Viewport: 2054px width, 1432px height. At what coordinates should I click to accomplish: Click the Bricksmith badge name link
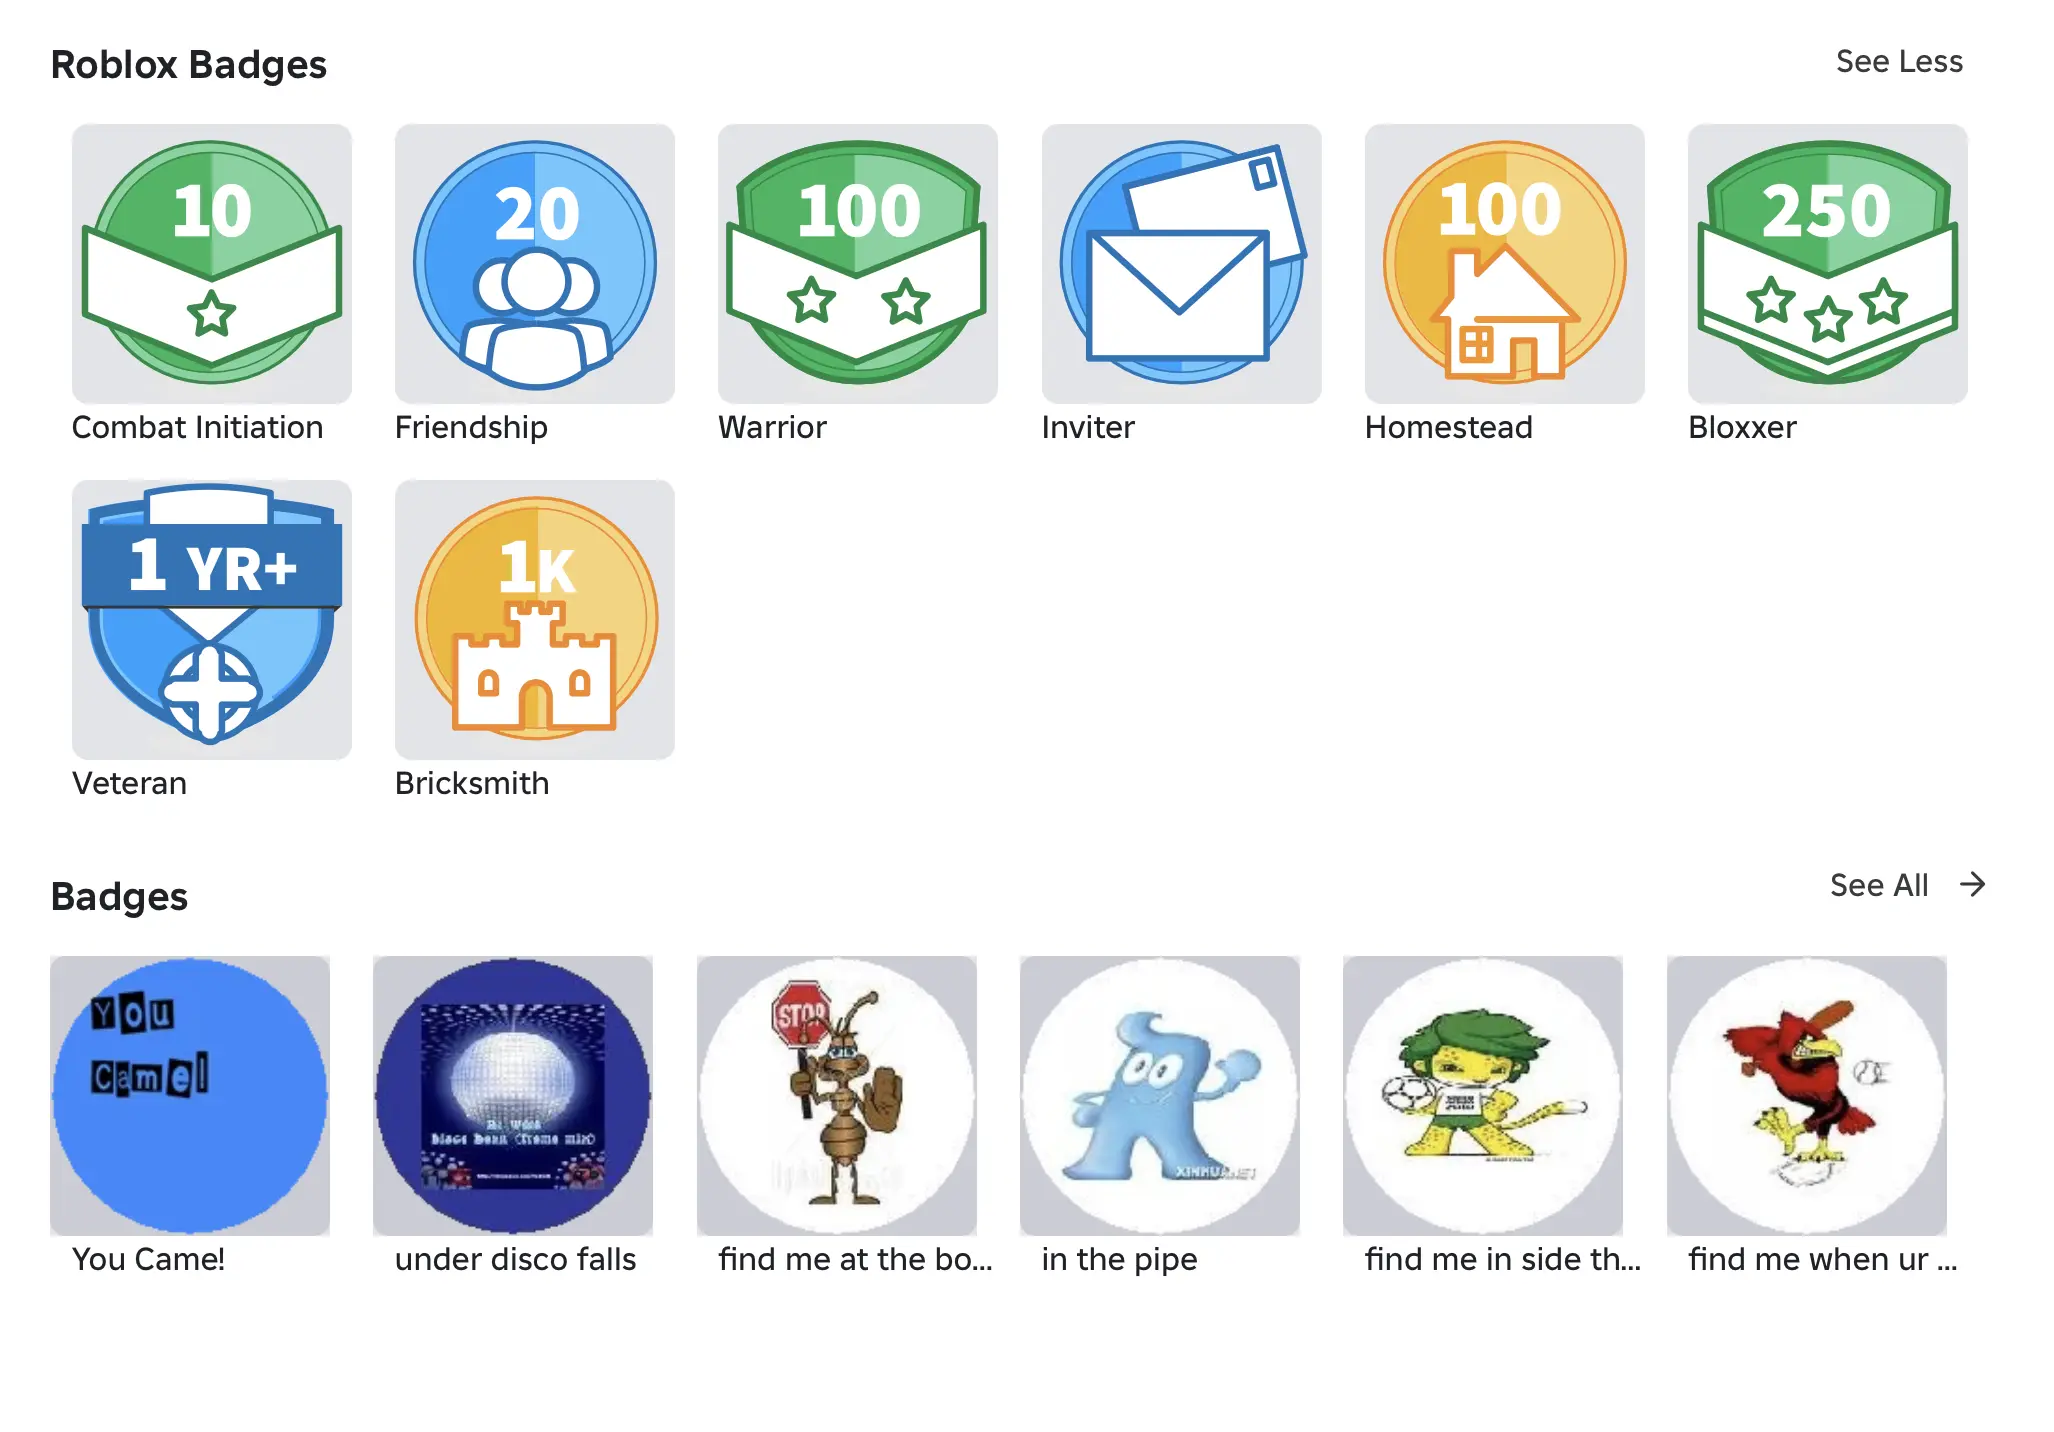coord(472,783)
